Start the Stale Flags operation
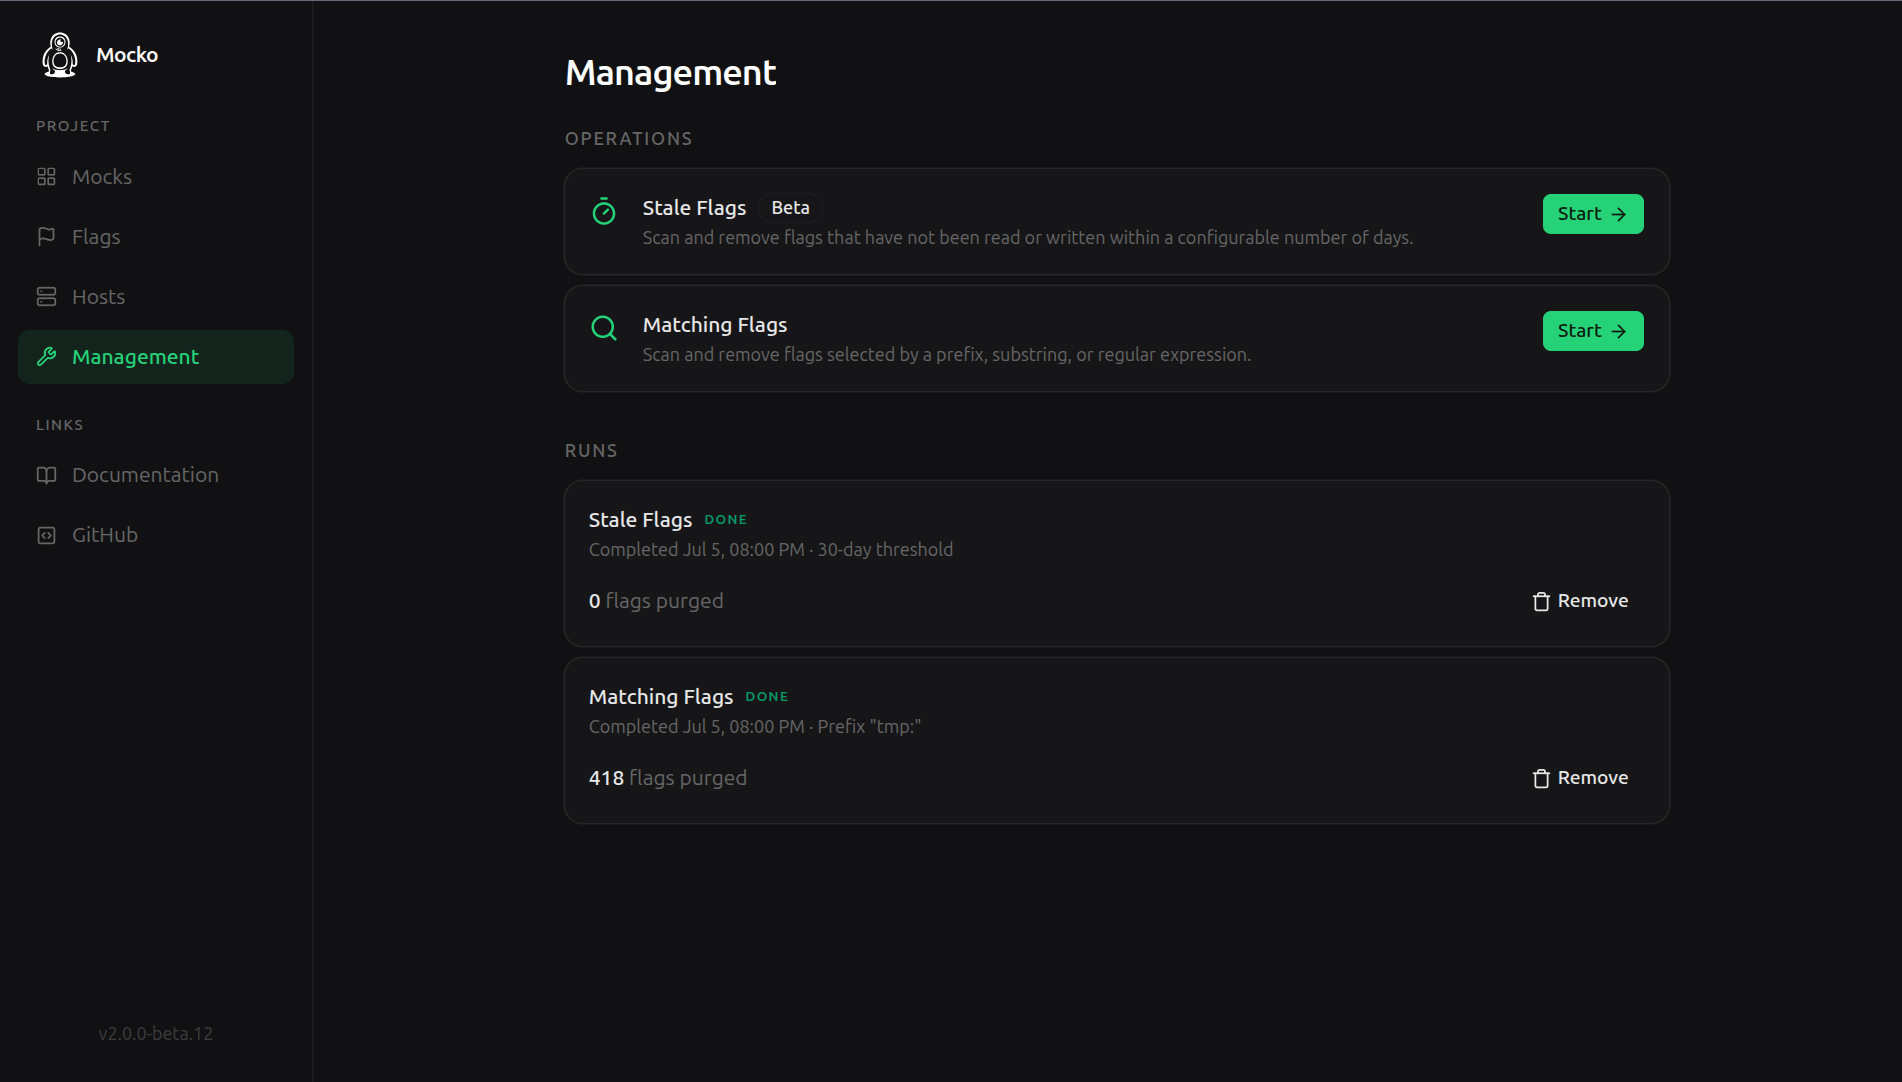Image resolution: width=1902 pixels, height=1082 pixels. click(x=1592, y=214)
